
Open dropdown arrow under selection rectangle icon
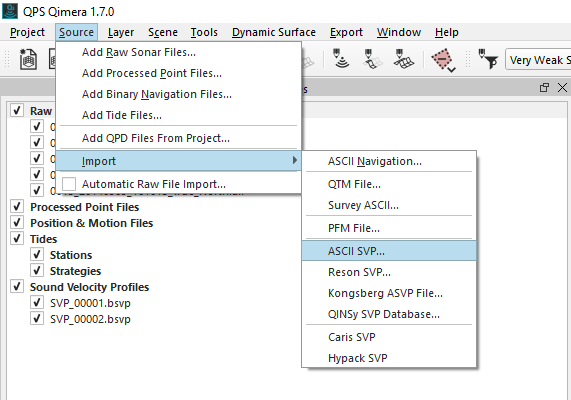point(452,70)
